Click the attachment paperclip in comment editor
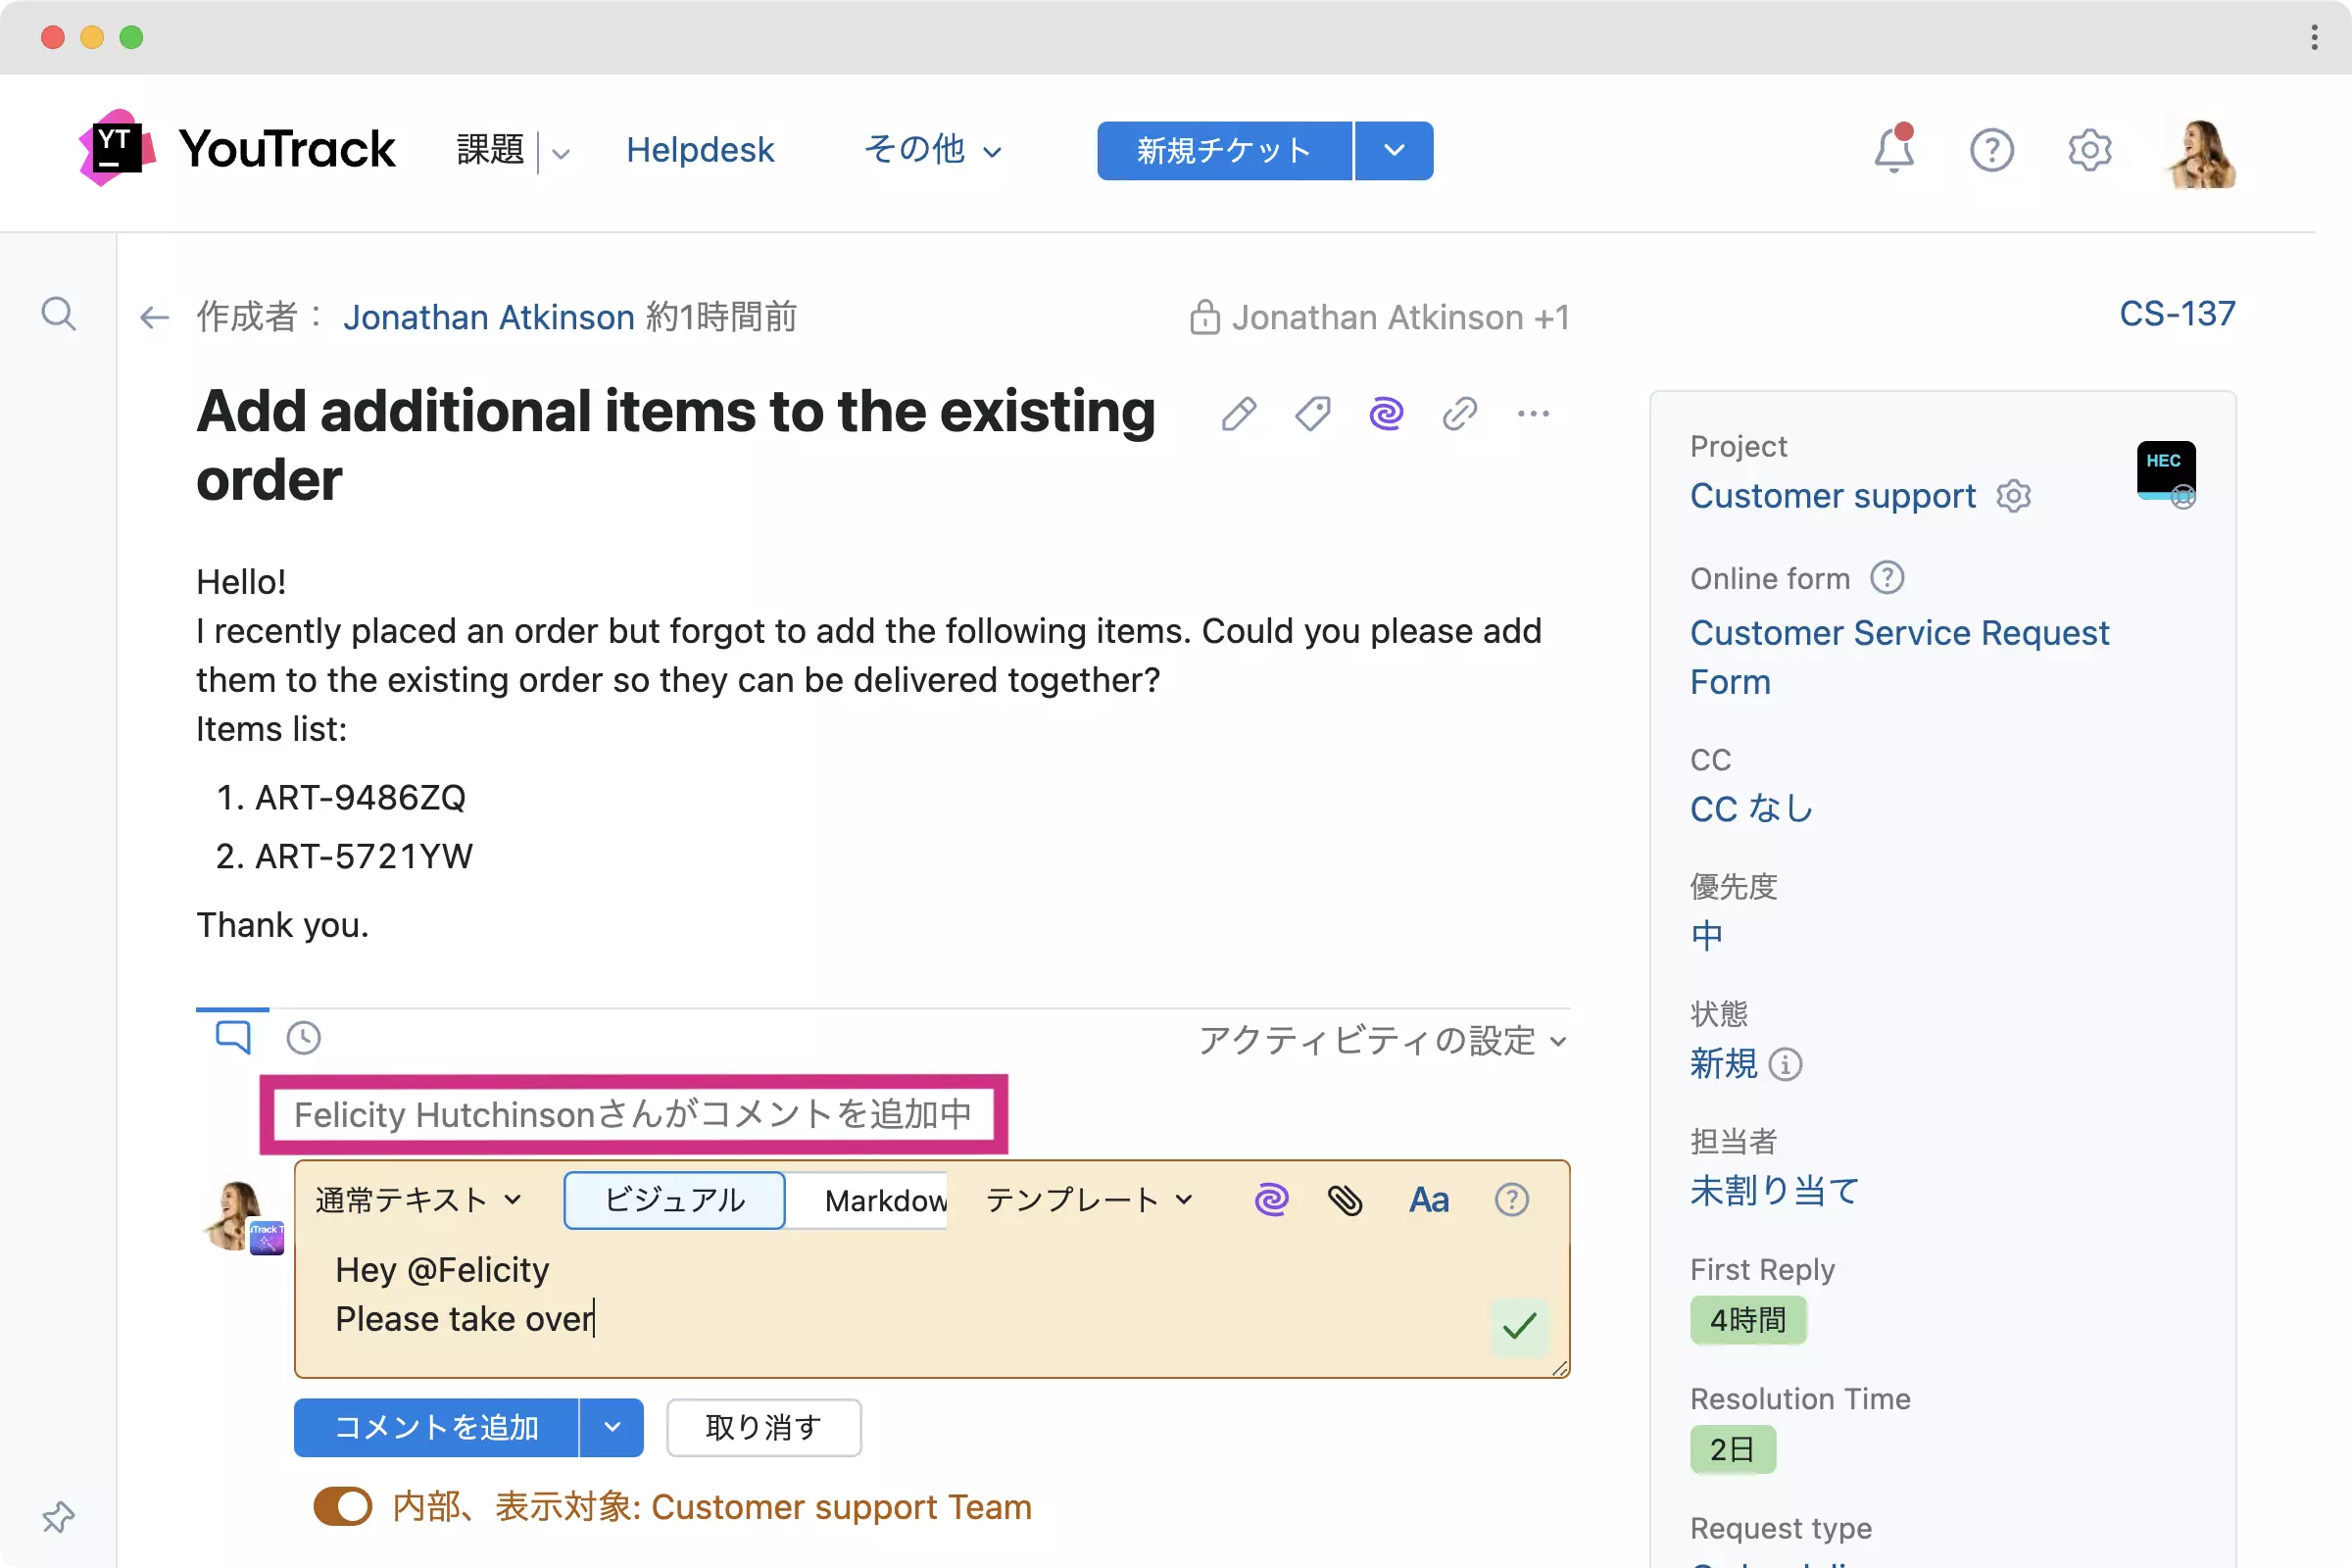 click(1345, 1199)
